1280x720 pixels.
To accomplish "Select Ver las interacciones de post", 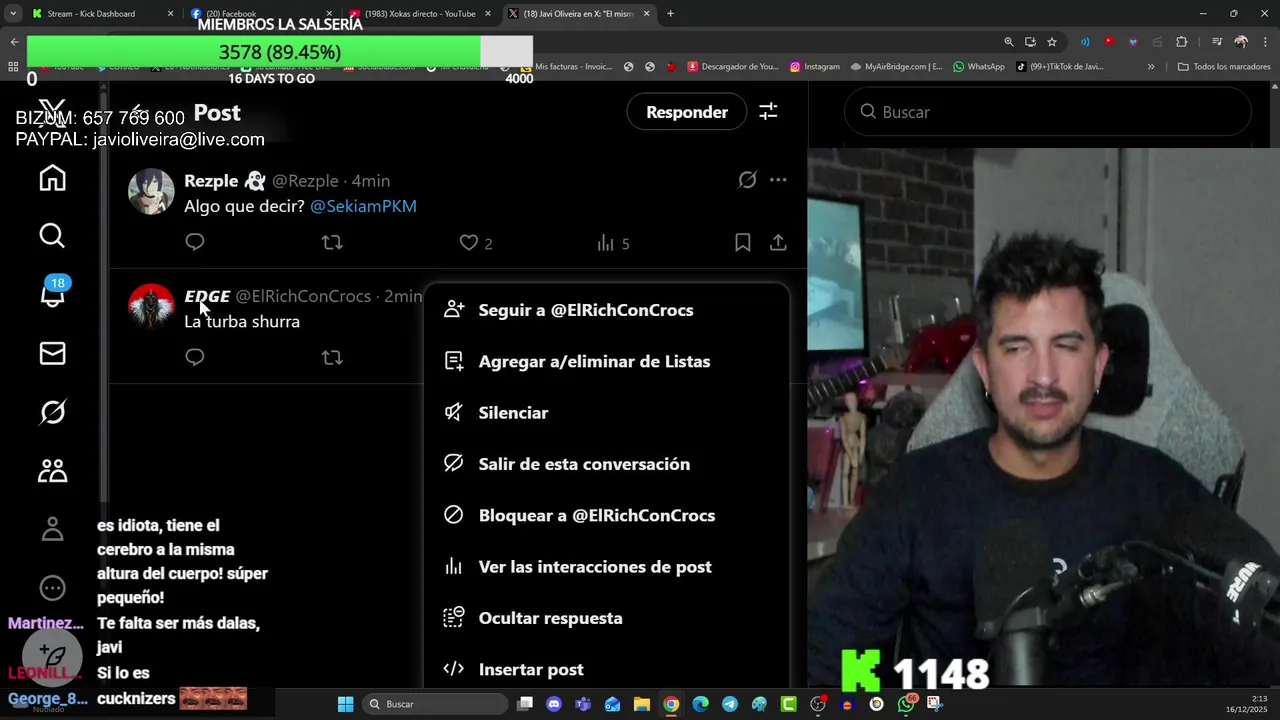I will 606,567.
